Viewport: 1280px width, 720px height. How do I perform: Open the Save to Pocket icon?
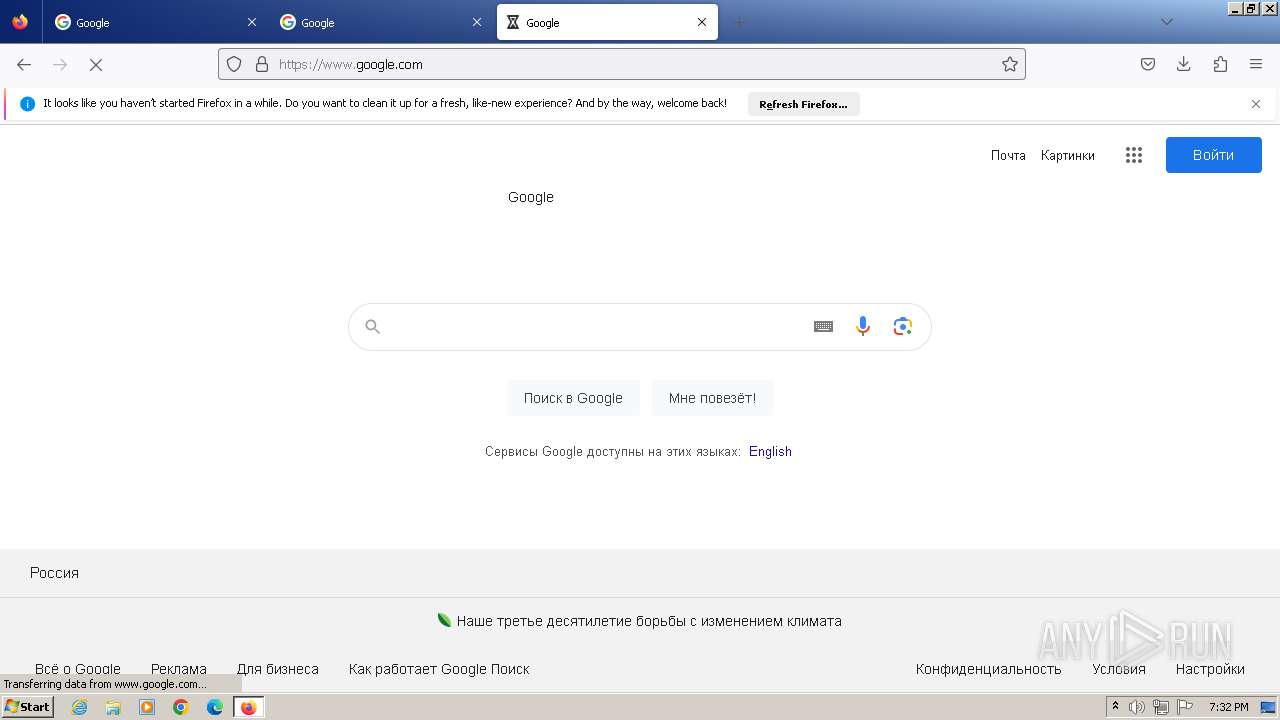point(1148,64)
